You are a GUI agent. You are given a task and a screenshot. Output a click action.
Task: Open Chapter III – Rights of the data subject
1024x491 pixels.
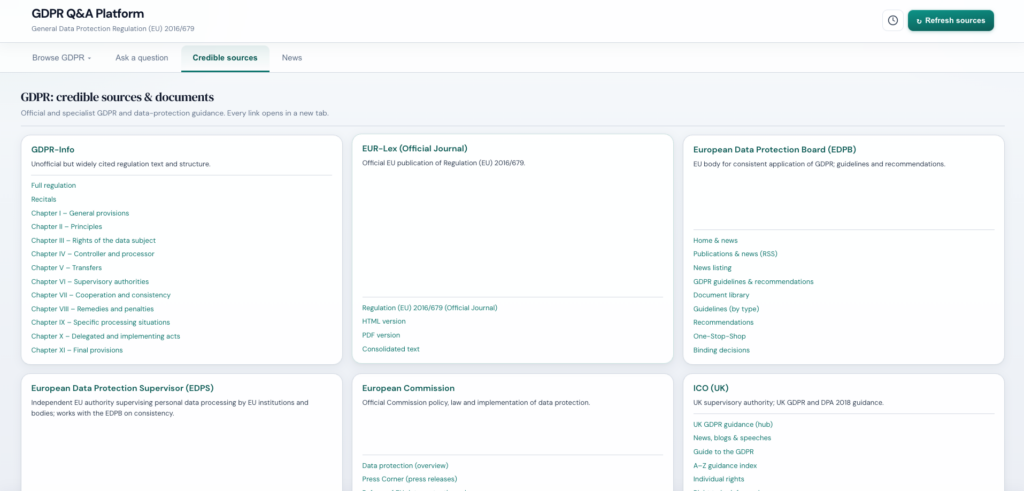tap(93, 240)
